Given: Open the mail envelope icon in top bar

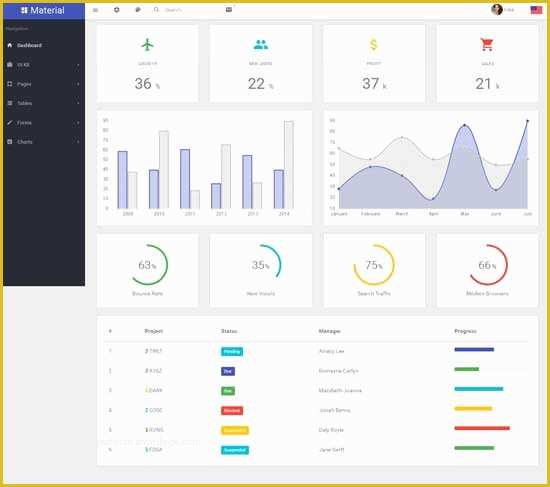Looking at the screenshot, I should click(229, 10).
